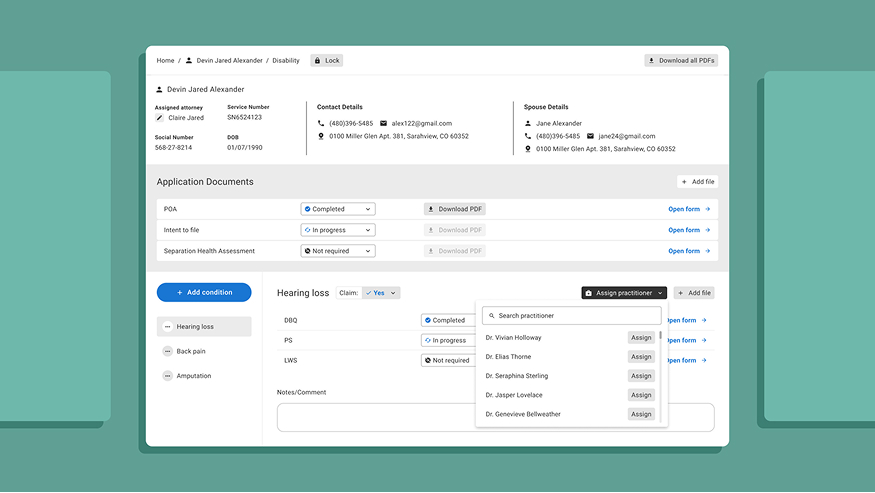The image size is (875, 493).
Task: Open form for DBQ row
Action: [688, 320]
